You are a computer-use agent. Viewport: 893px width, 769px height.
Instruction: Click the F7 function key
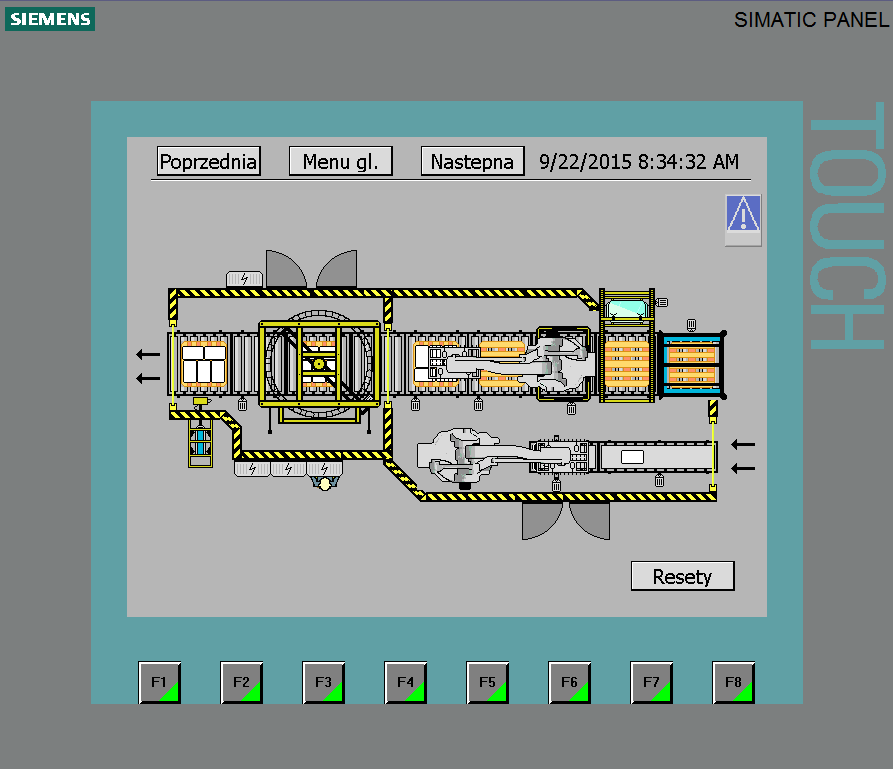(x=652, y=682)
